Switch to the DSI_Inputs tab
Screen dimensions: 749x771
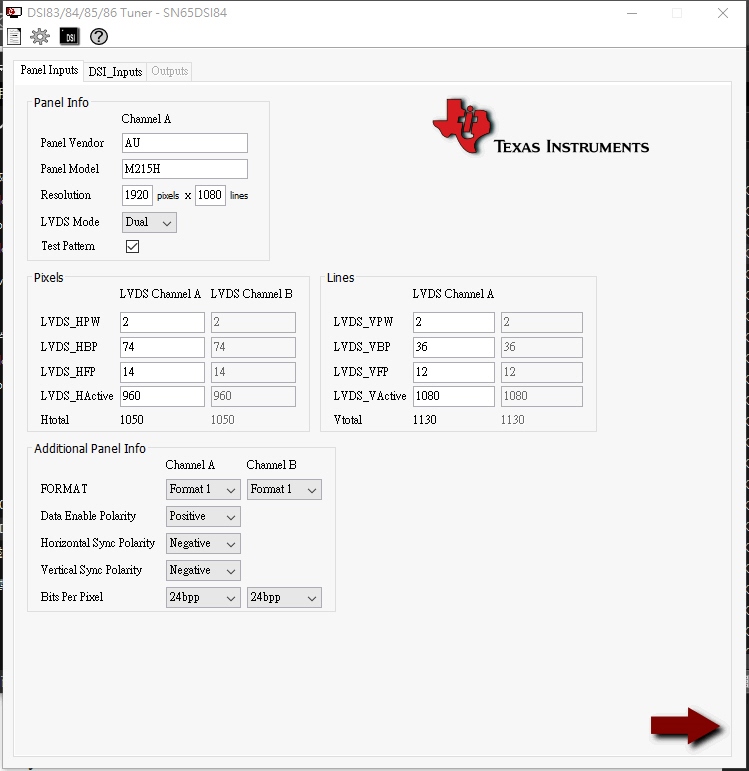pos(115,72)
